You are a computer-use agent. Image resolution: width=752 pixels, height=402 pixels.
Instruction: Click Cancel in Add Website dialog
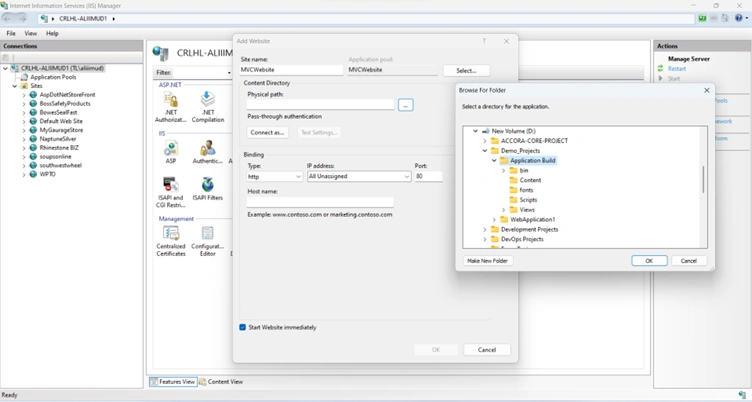[x=487, y=350]
